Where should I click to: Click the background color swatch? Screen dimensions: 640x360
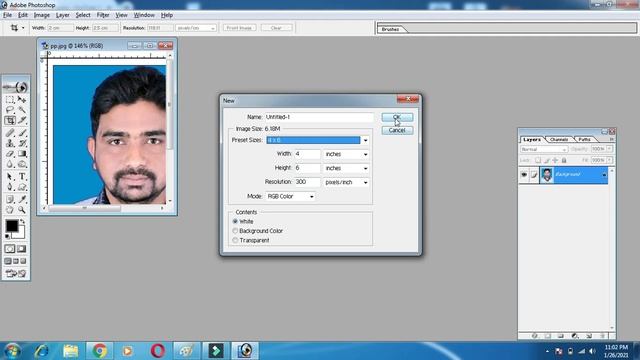(x=20, y=234)
